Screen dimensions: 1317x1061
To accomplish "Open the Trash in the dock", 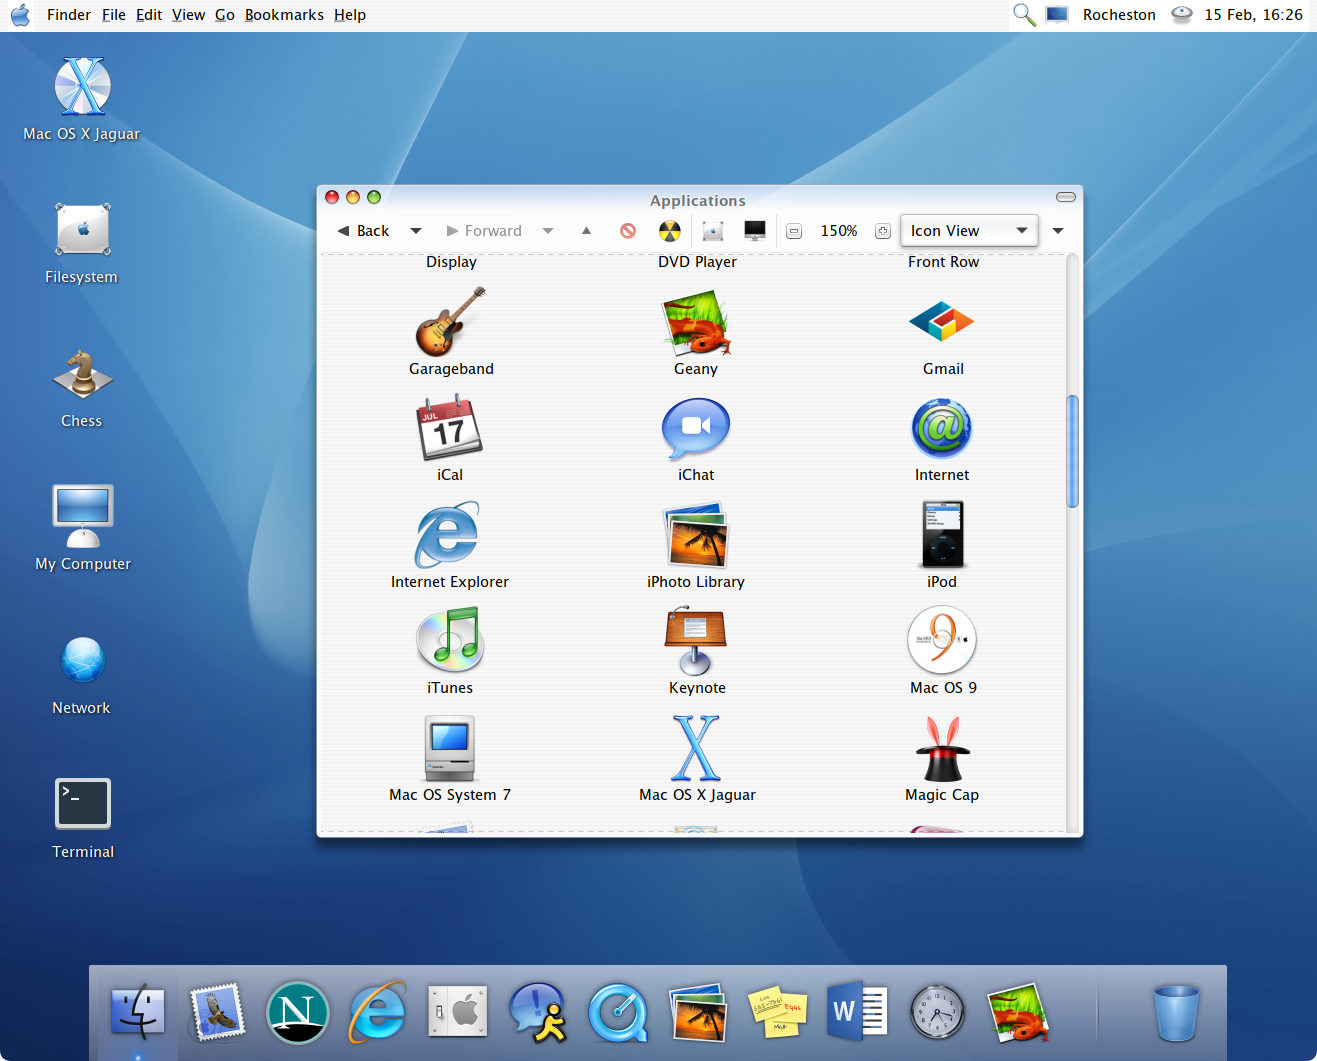I will (1176, 1012).
